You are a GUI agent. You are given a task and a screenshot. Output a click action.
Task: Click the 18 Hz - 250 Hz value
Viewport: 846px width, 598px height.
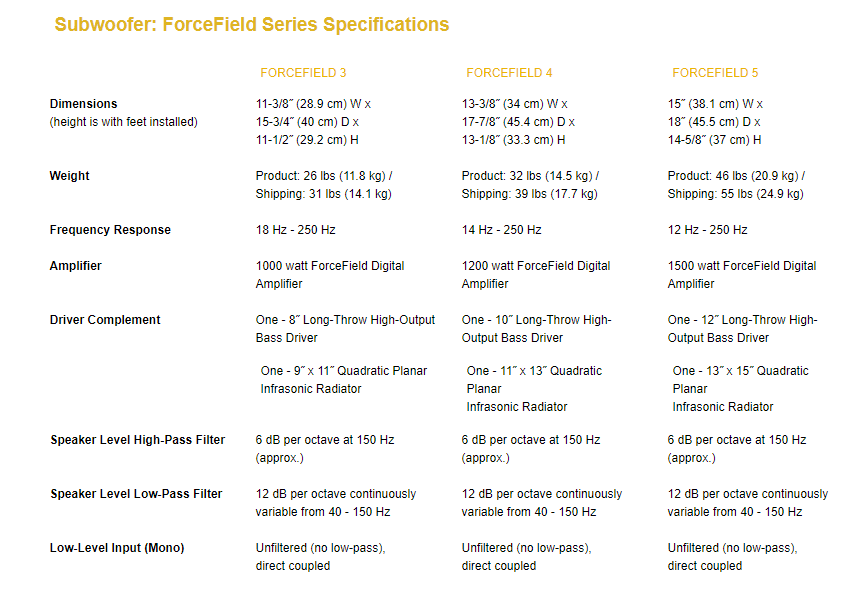[x=296, y=230]
